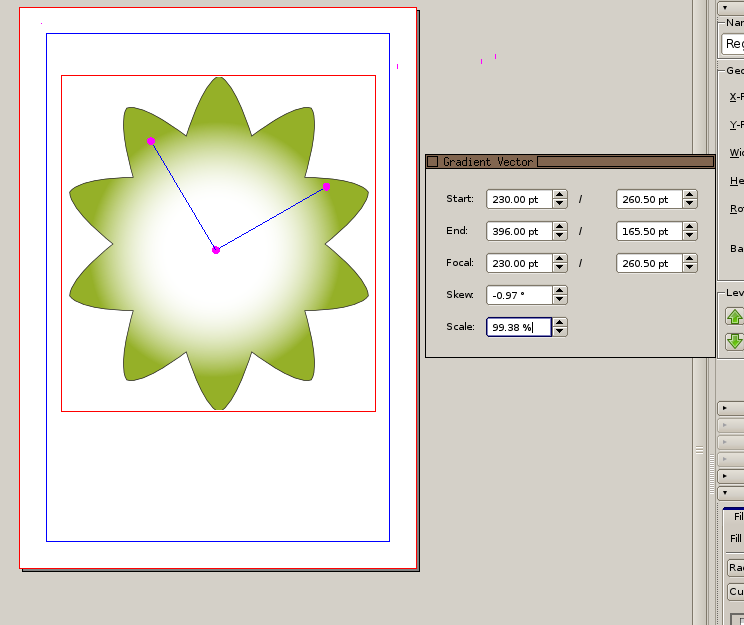
Task: Decrease the Start Y value with down arrow
Action: click(x=690, y=204)
